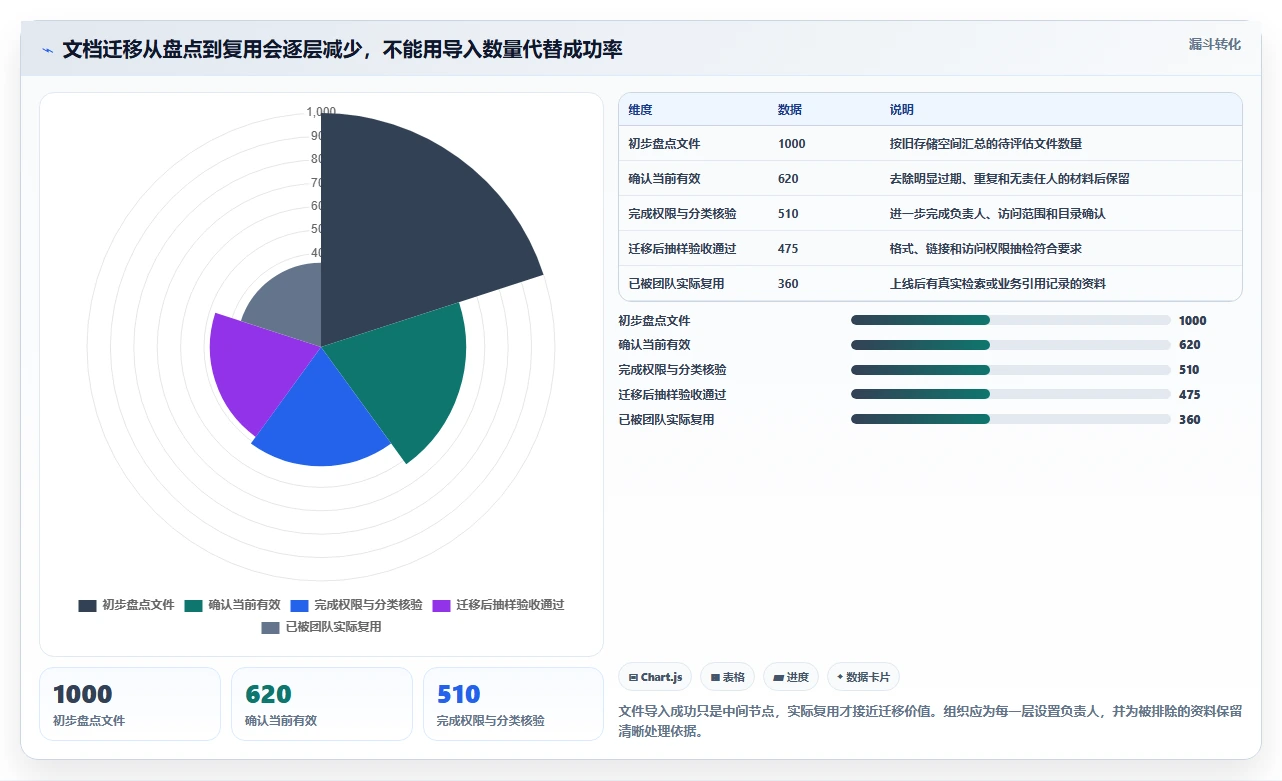Click the summary paragraph below the chips
Viewport: 1282px width, 781px height.
(930, 721)
